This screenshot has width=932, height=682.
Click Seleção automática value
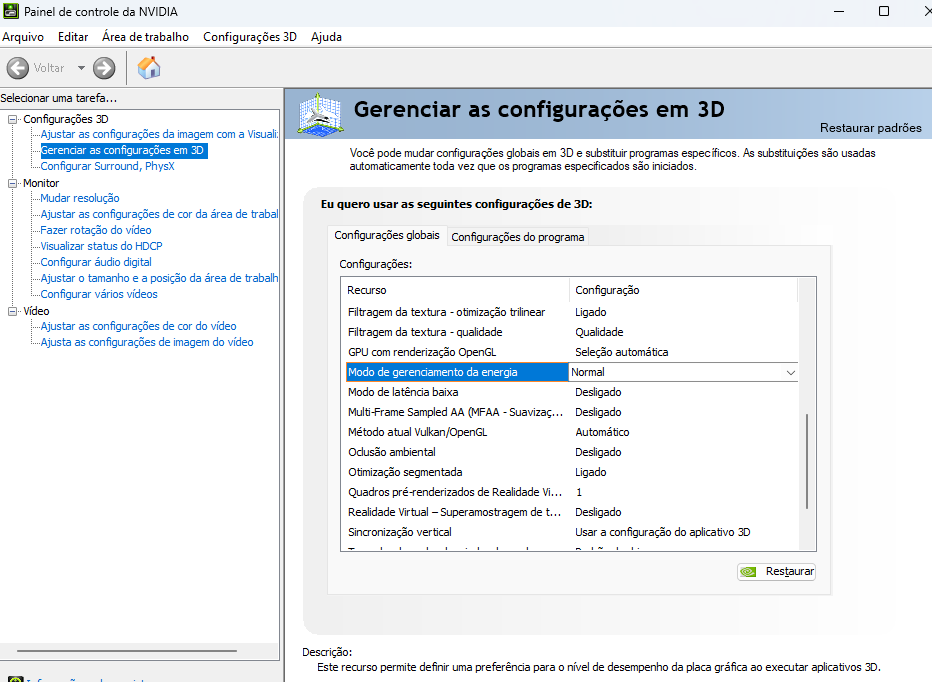coord(621,352)
